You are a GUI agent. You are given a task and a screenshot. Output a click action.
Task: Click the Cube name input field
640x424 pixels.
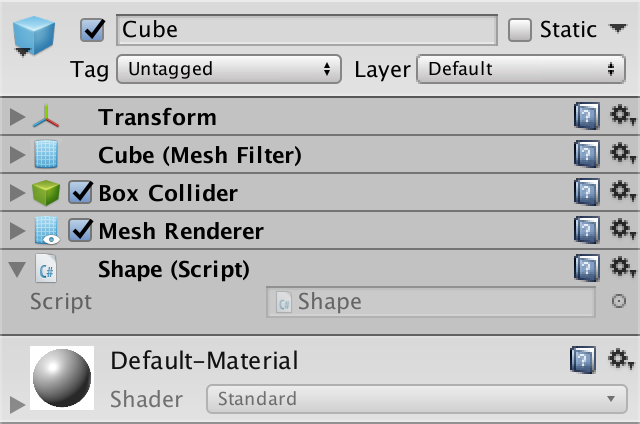307,30
